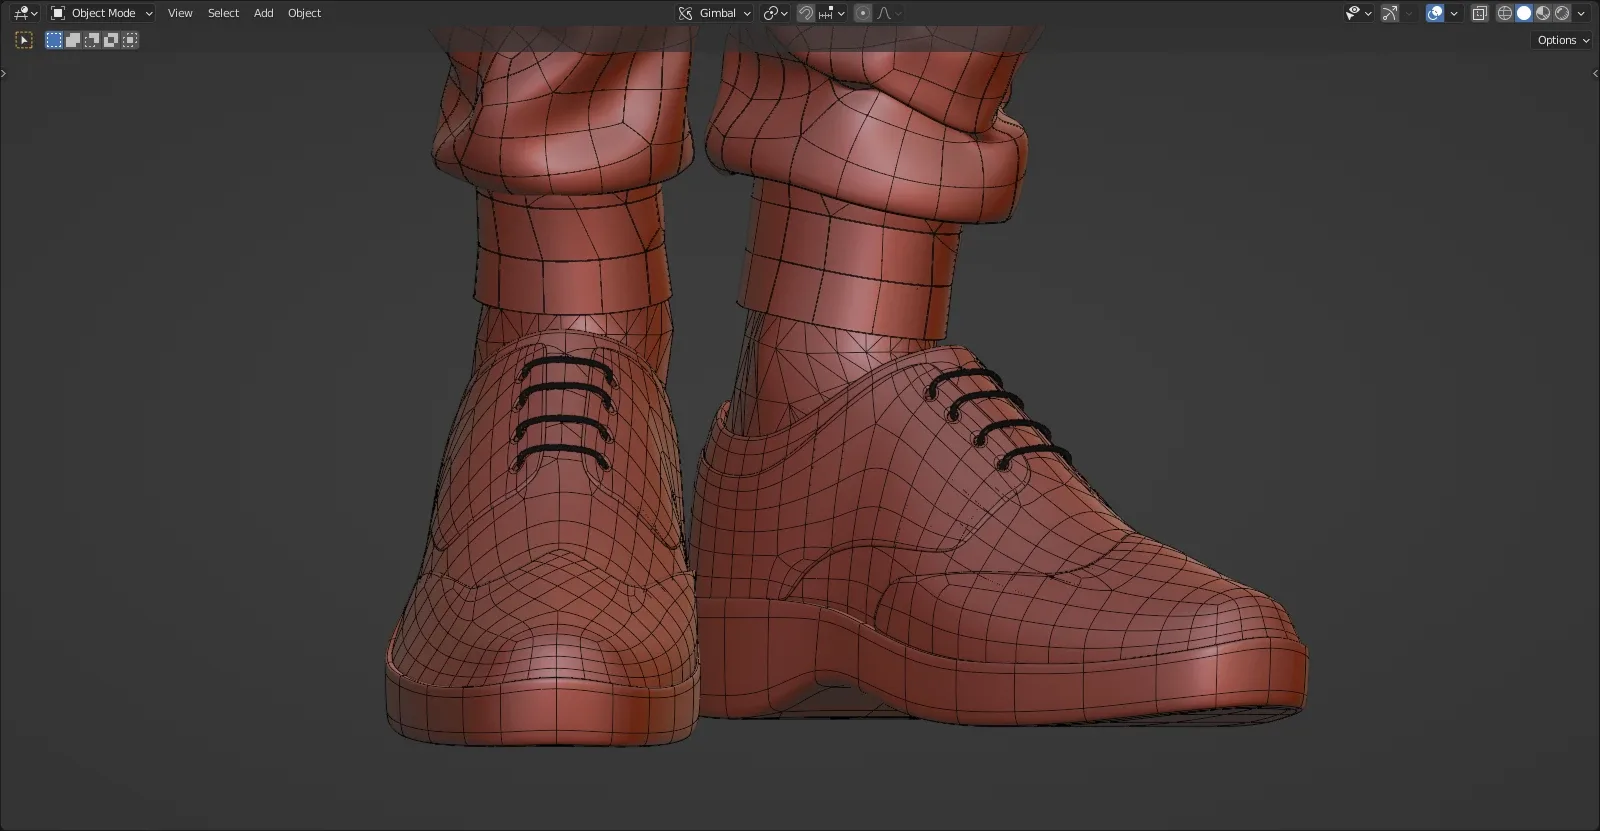
Task: Open the Object Mode dropdown
Action: coord(102,13)
